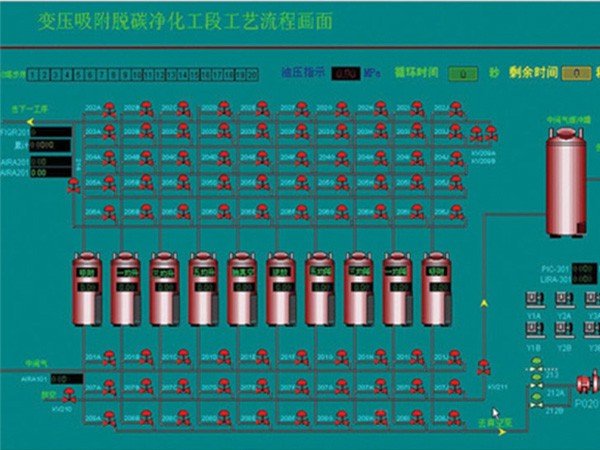Click pump P020 icon

pyautogui.click(x=585, y=384)
